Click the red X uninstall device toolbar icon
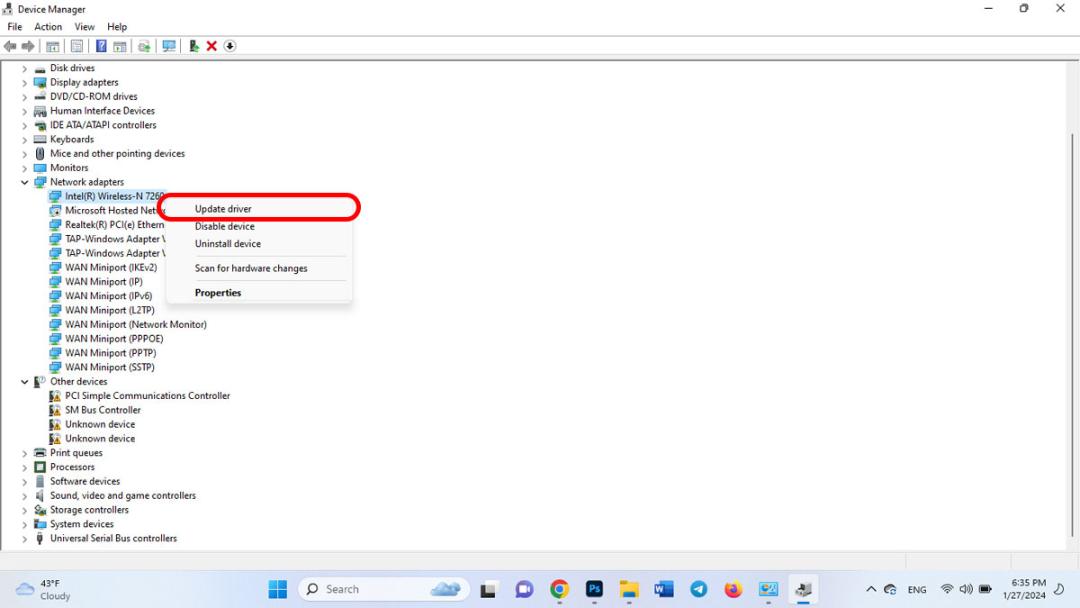1080x608 pixels. click(211, 46)
